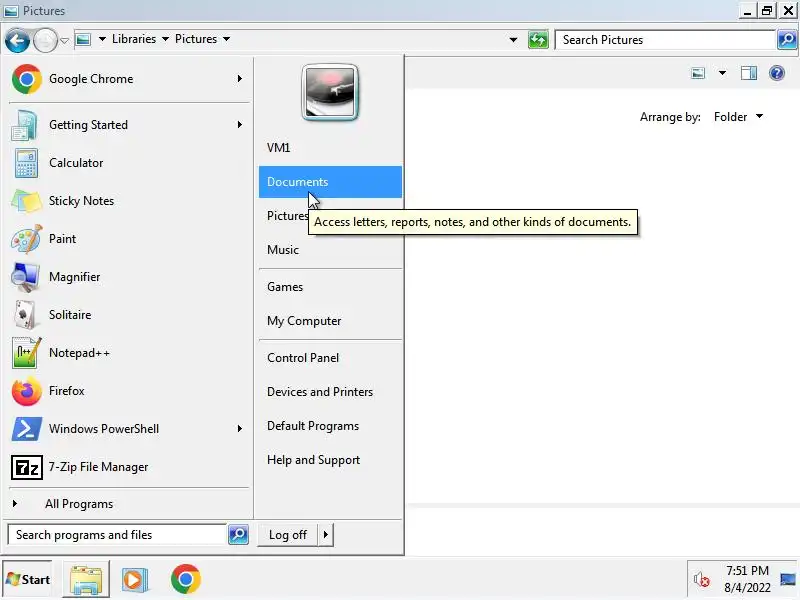Open shutdown options arrow beside Log off

[x=326, y=535]
